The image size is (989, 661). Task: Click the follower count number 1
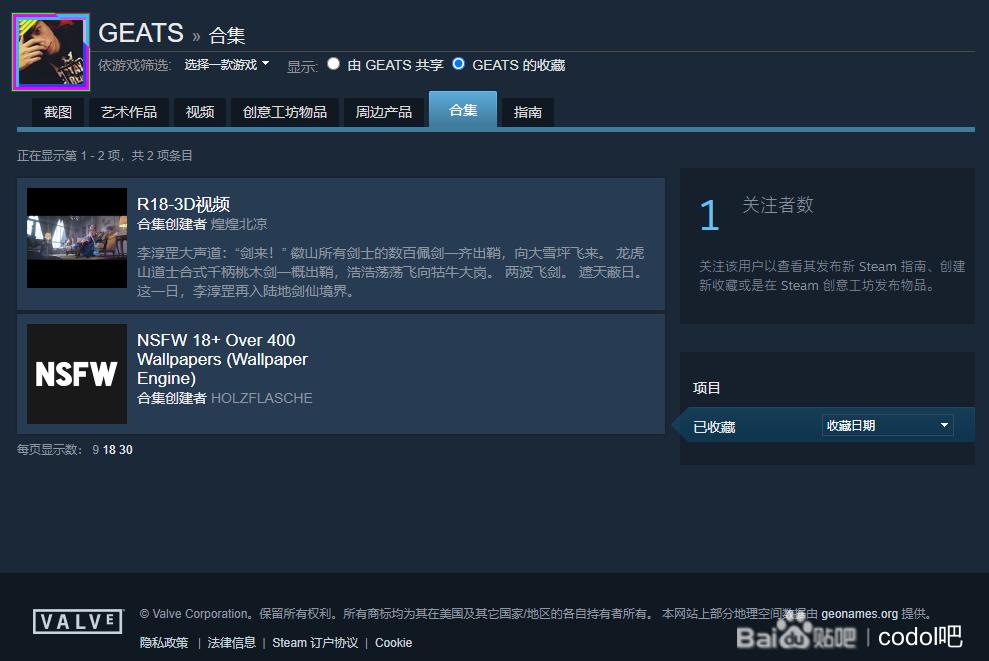coord(710,215)
